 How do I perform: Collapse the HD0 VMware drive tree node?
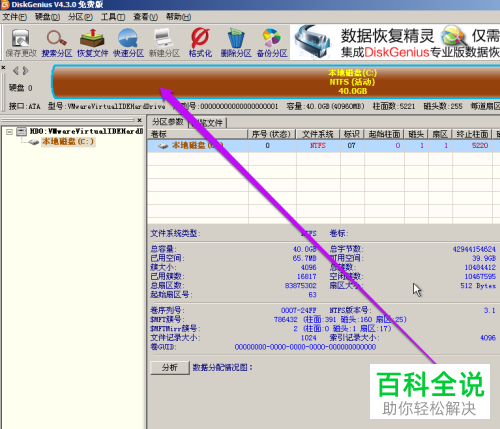tap(9, 132)
